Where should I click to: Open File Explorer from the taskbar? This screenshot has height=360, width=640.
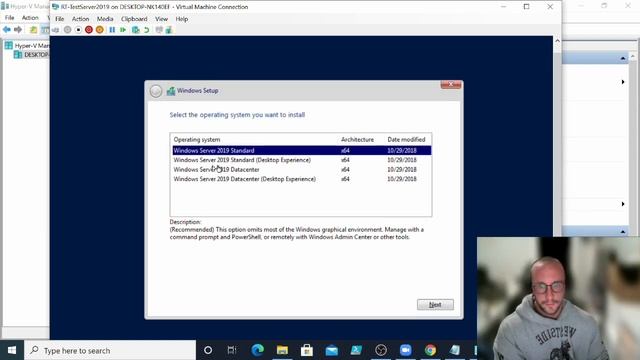[x=282, y=350]
